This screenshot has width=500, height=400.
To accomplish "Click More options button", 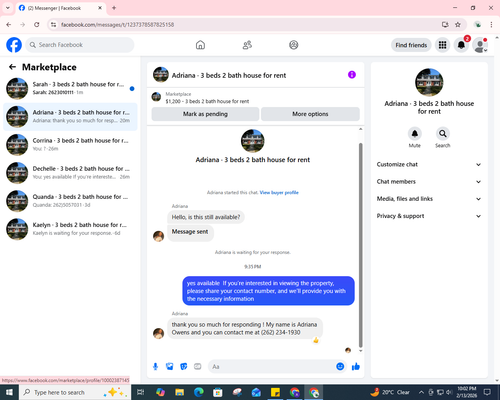I will point(310,114).
